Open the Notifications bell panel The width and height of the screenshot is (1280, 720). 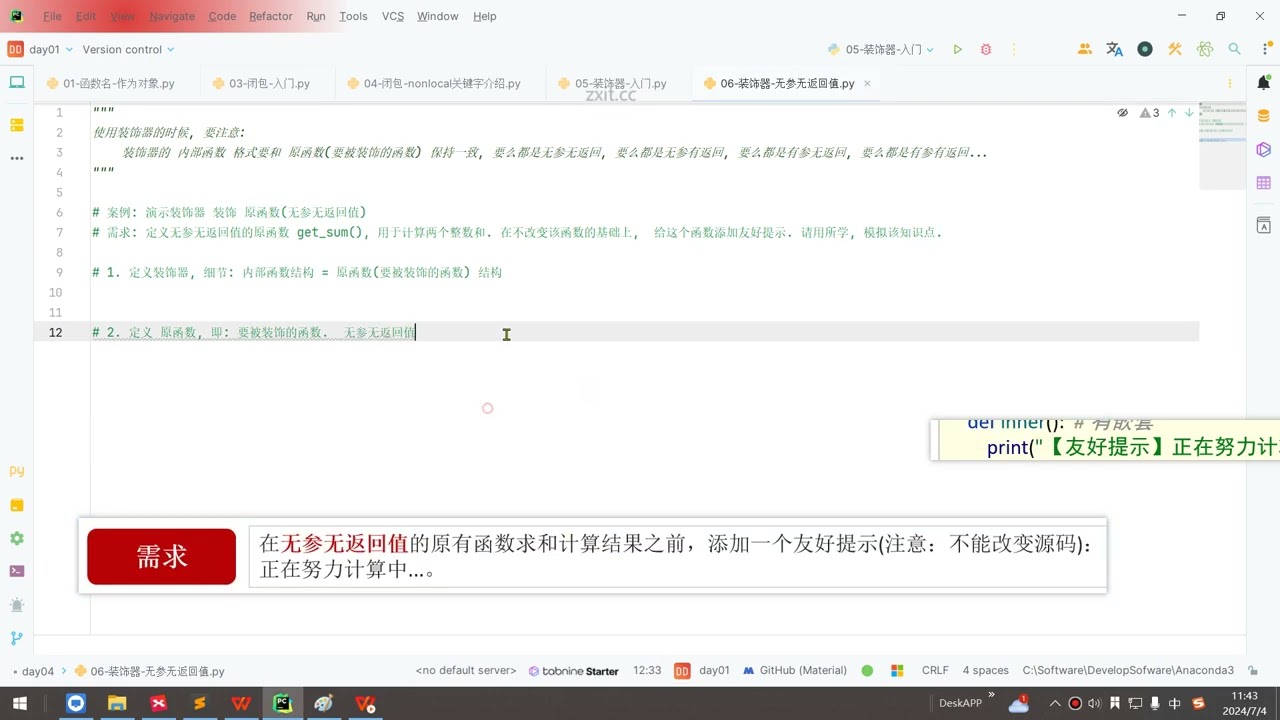pyautogui.click(x=1263, y=83)
